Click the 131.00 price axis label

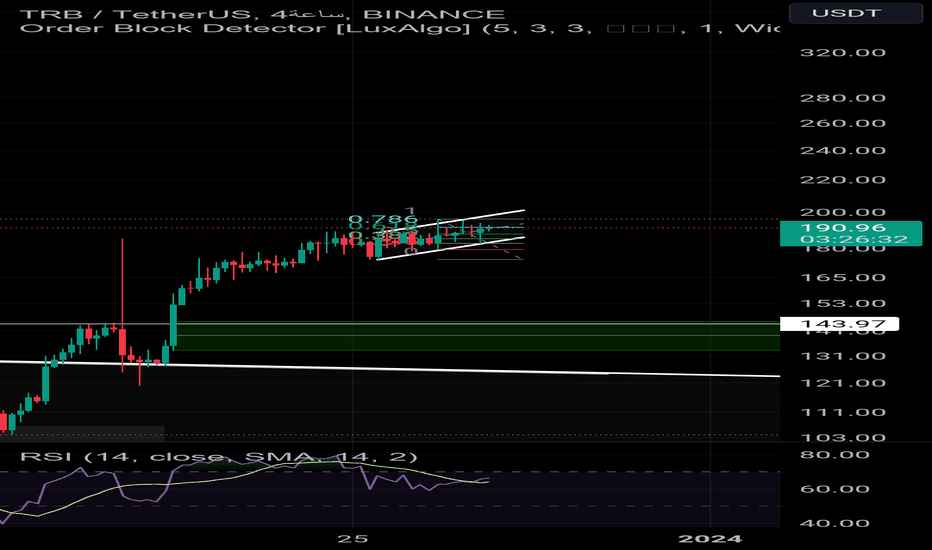click(843, 356)
